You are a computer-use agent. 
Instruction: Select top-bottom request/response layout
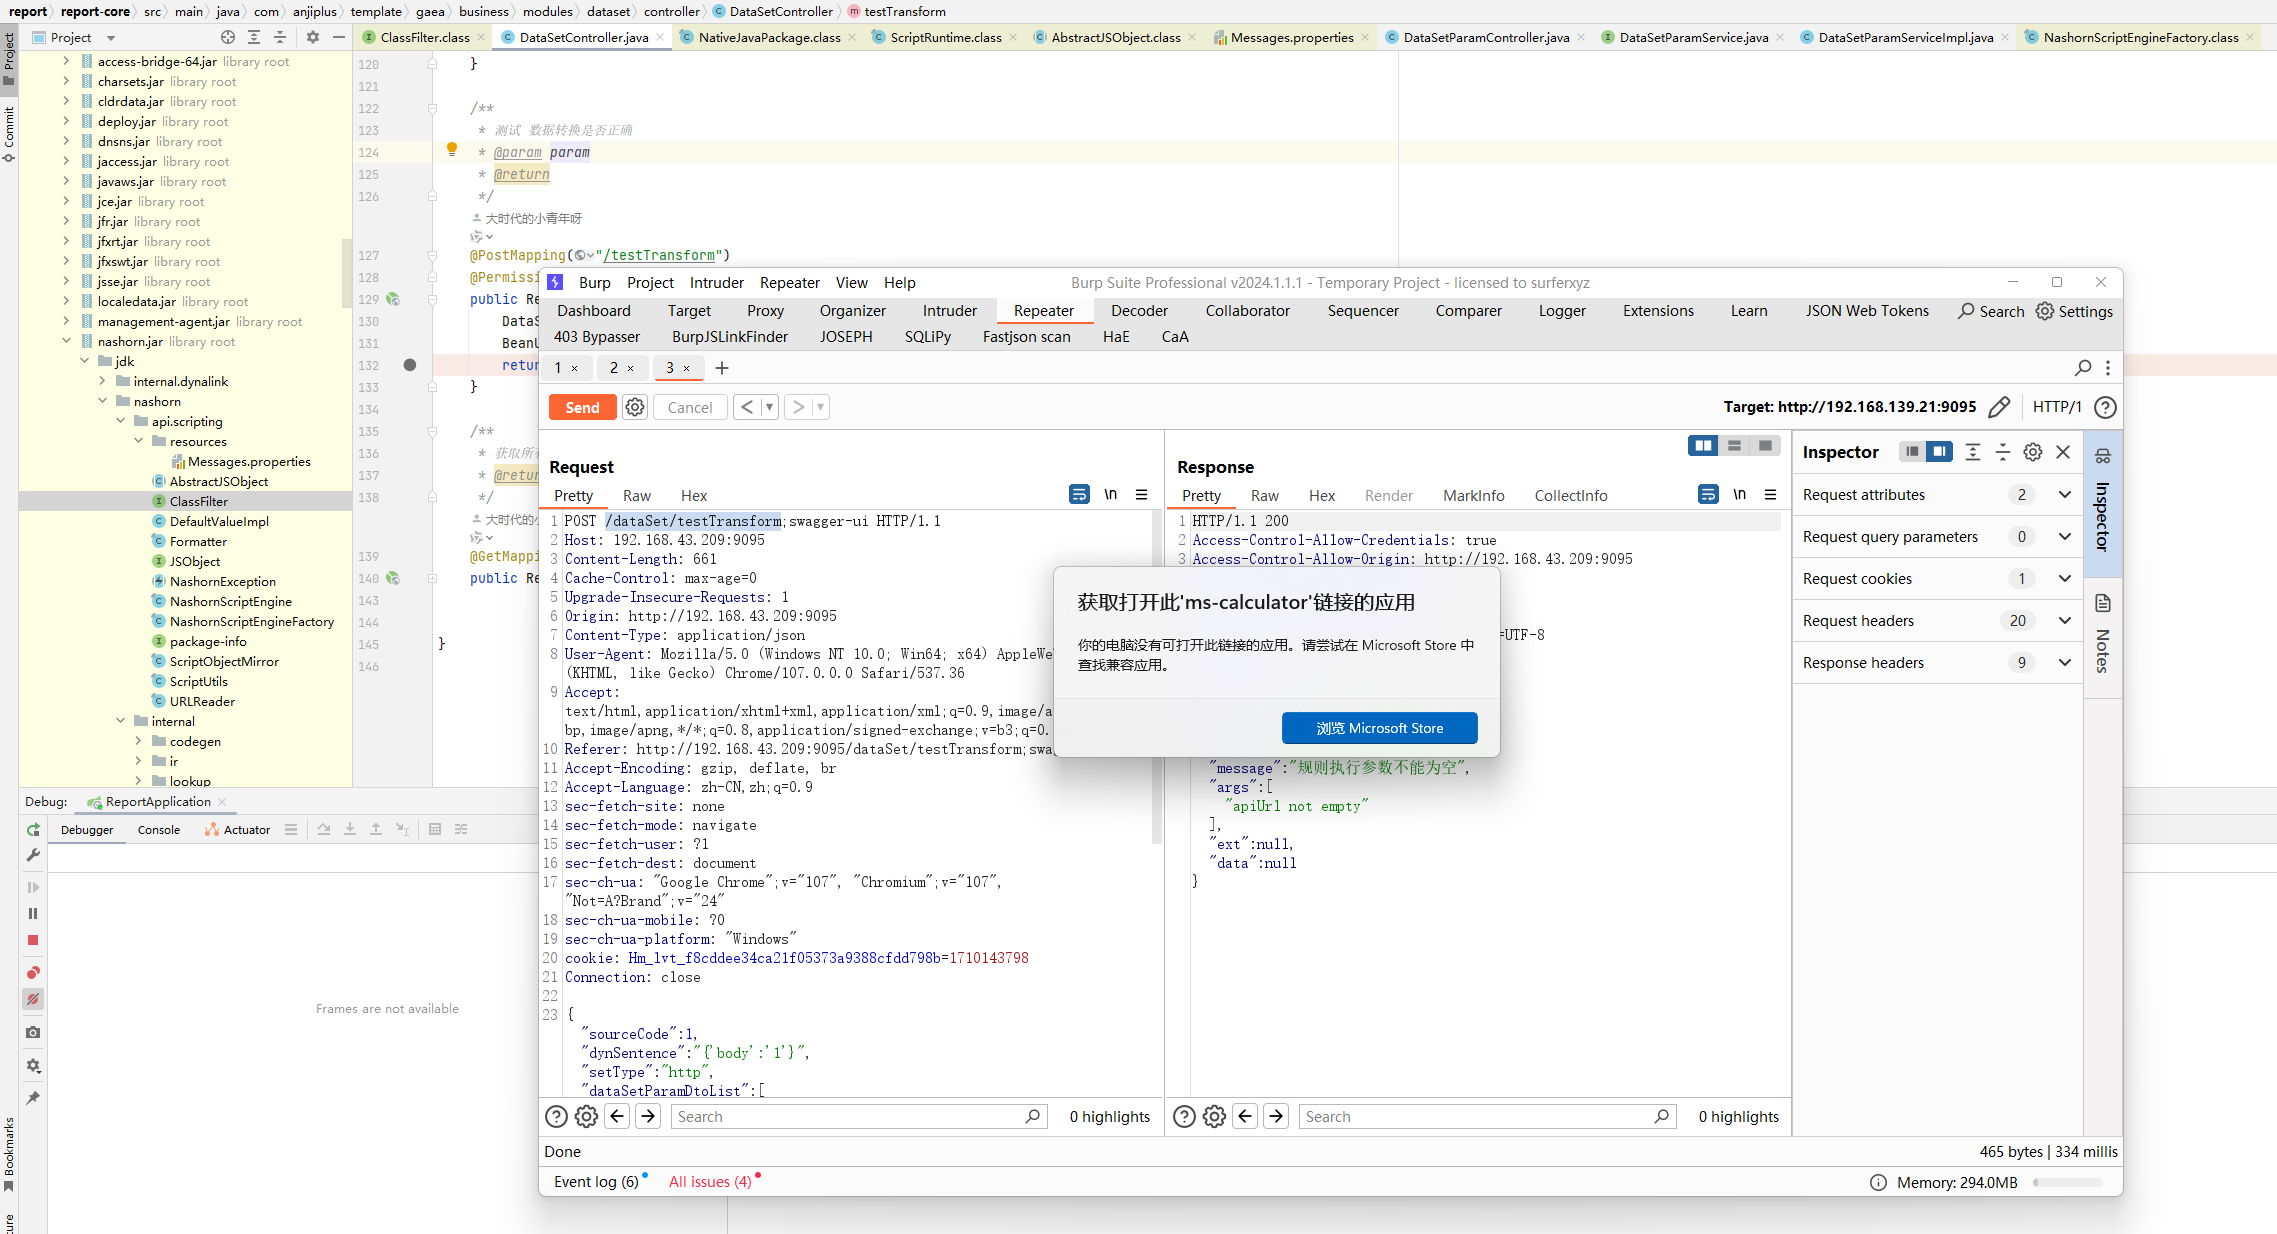[1734, 446]
